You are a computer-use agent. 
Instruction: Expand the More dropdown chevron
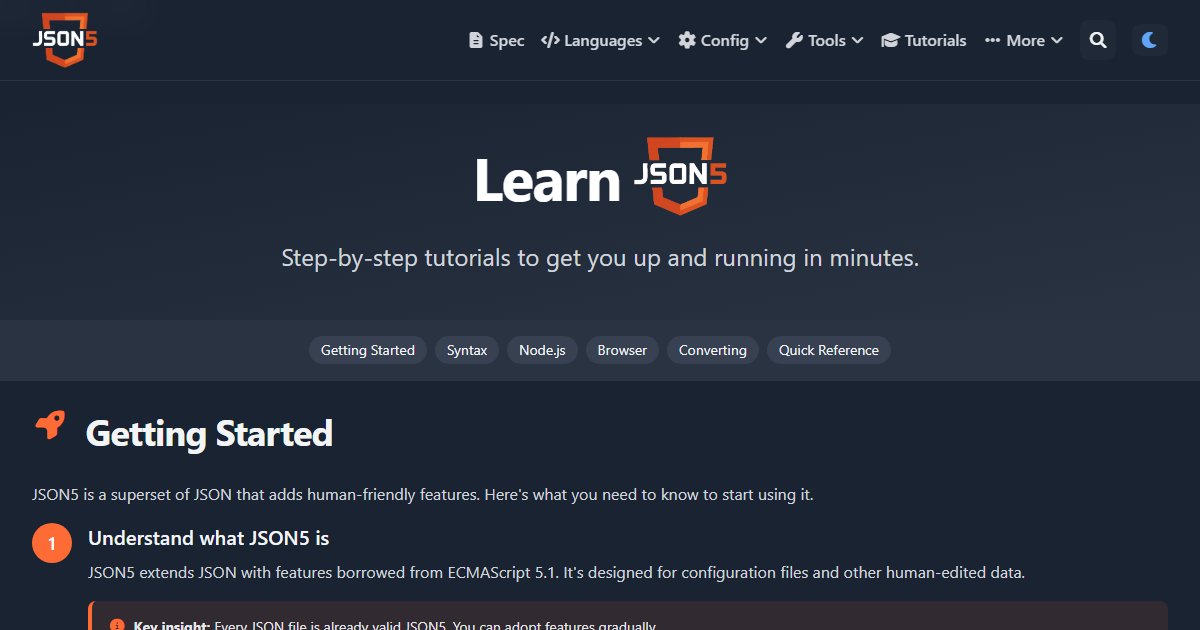(x=1057, y=41)
